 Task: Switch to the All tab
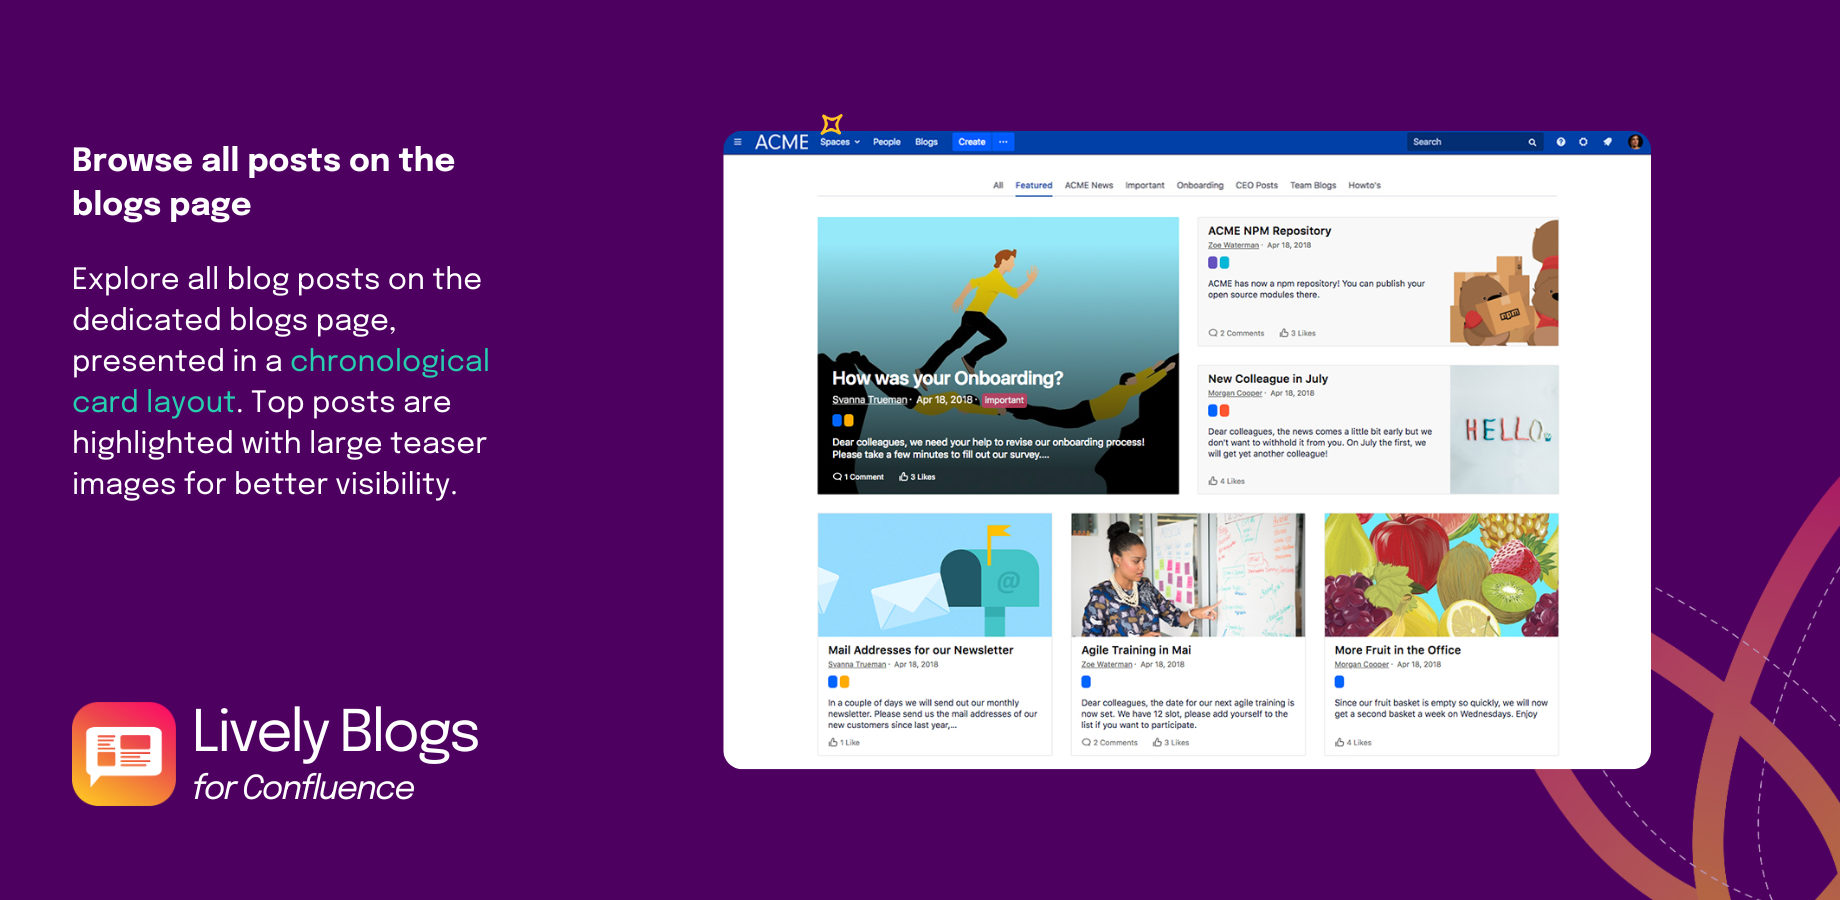(x=998, y=185)
